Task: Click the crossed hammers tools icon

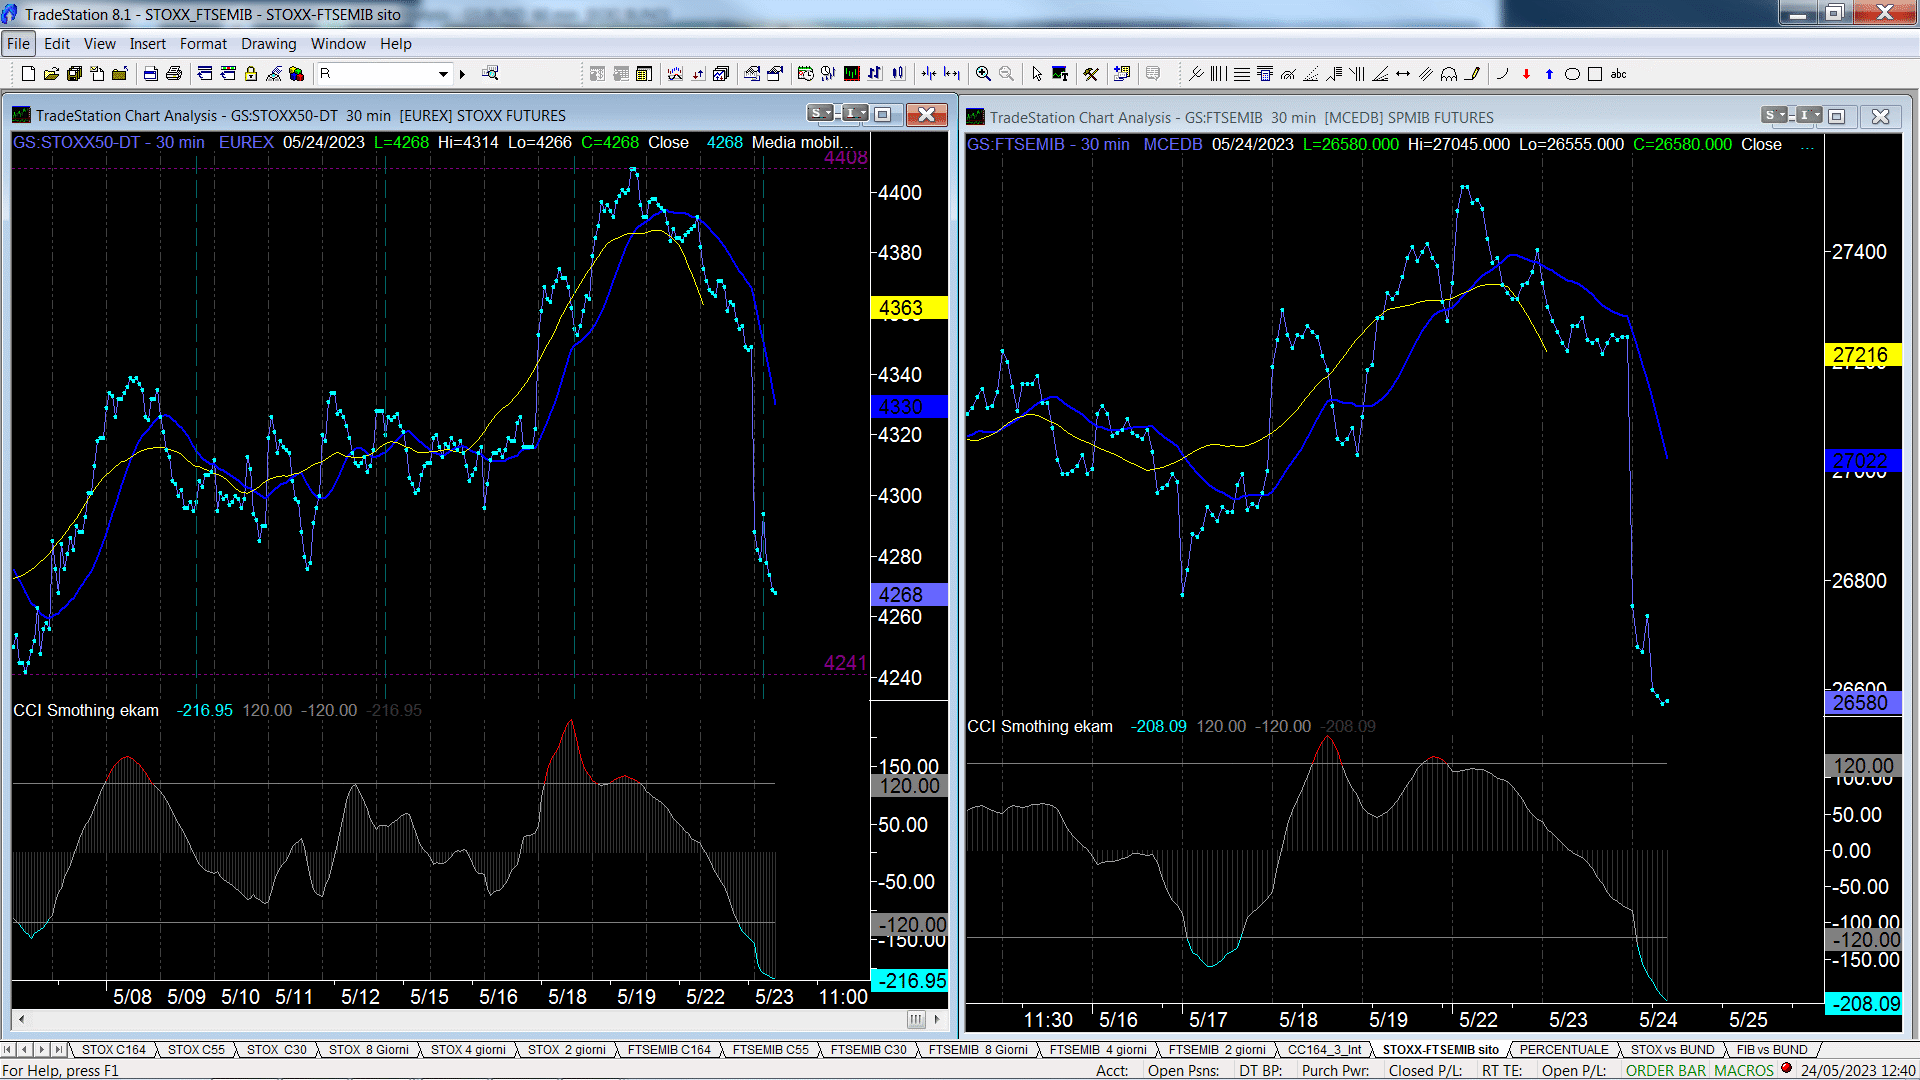Action: pyautogui.click(x=1091, y=73)
